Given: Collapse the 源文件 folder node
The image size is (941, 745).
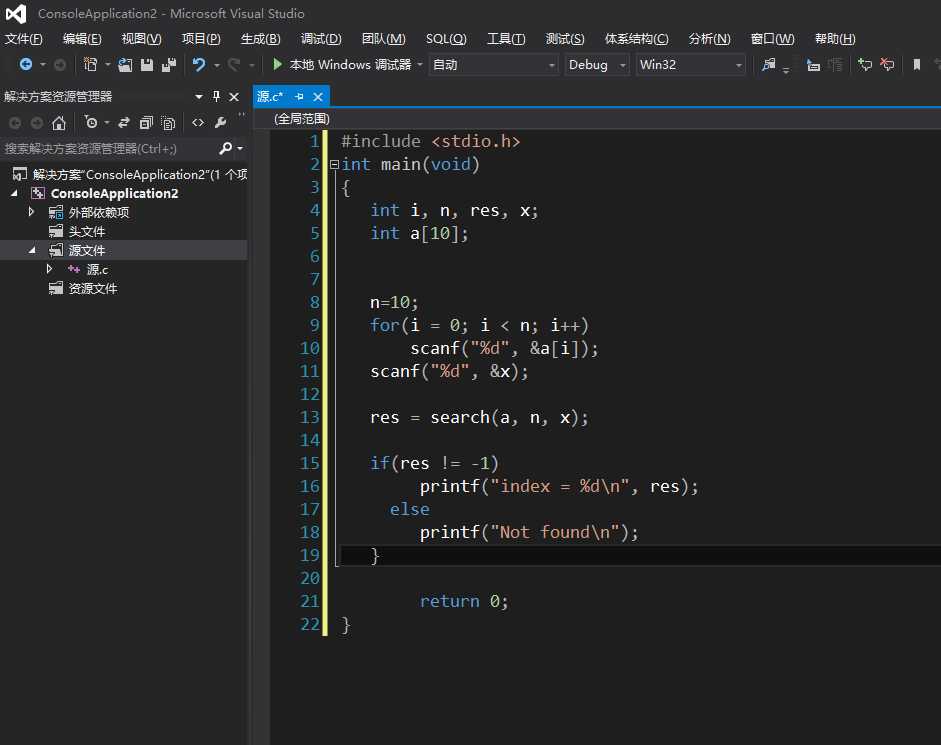Looking at the screenshot, I should click(x=32, y=250).
